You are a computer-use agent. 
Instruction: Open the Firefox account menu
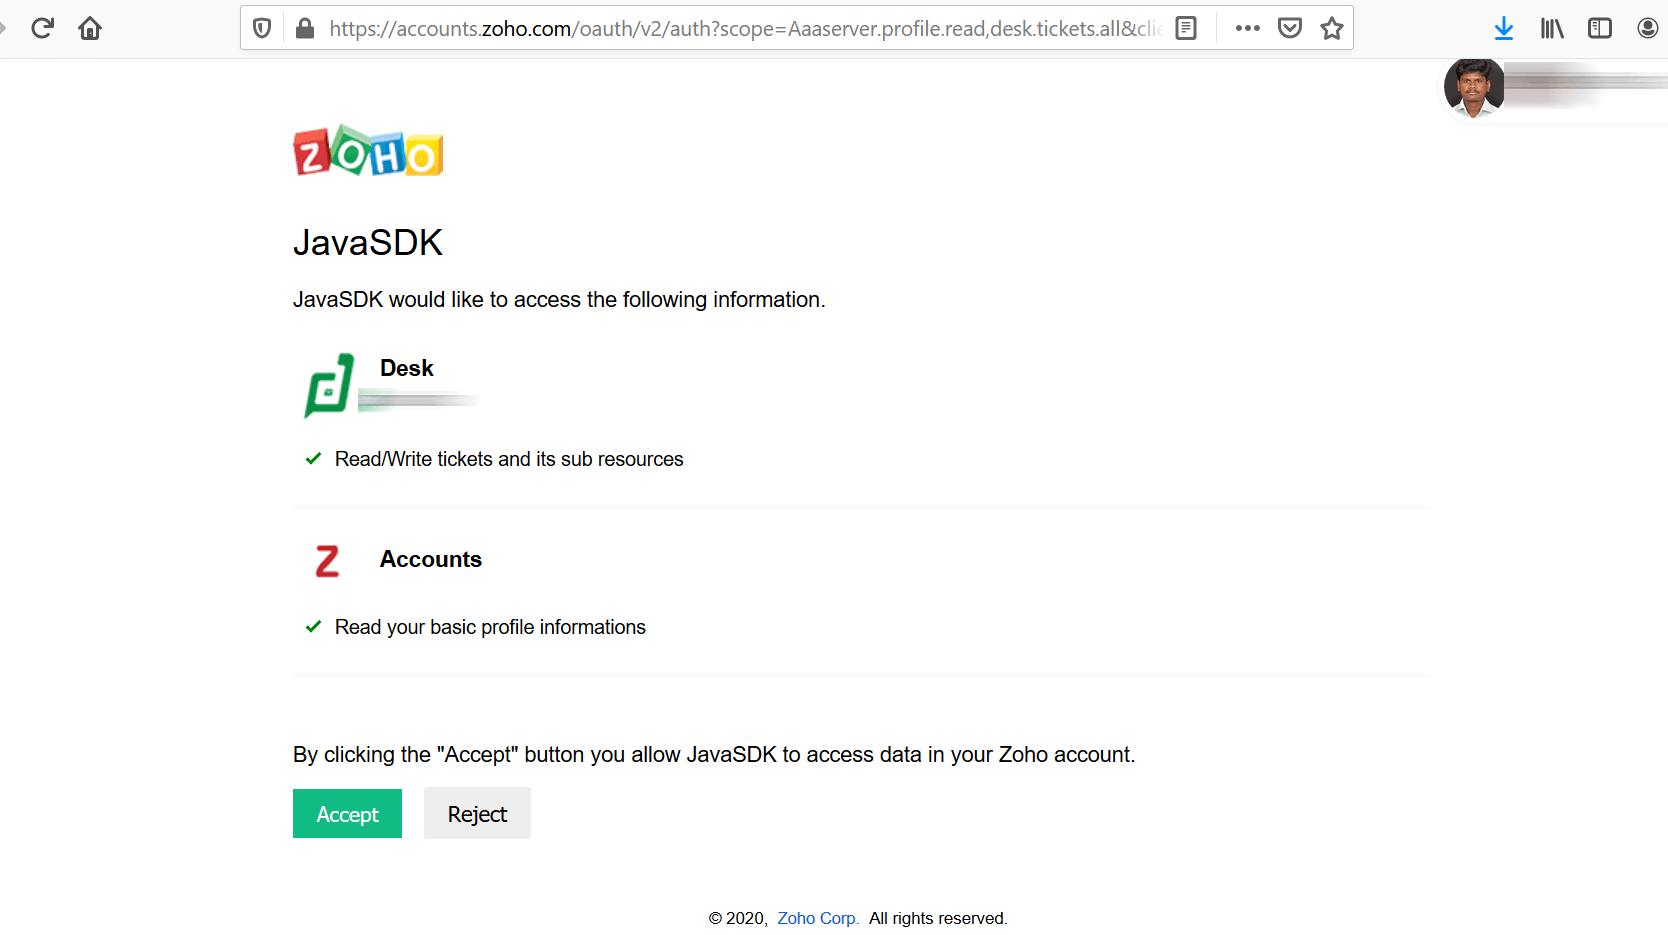click(1647, 28)
